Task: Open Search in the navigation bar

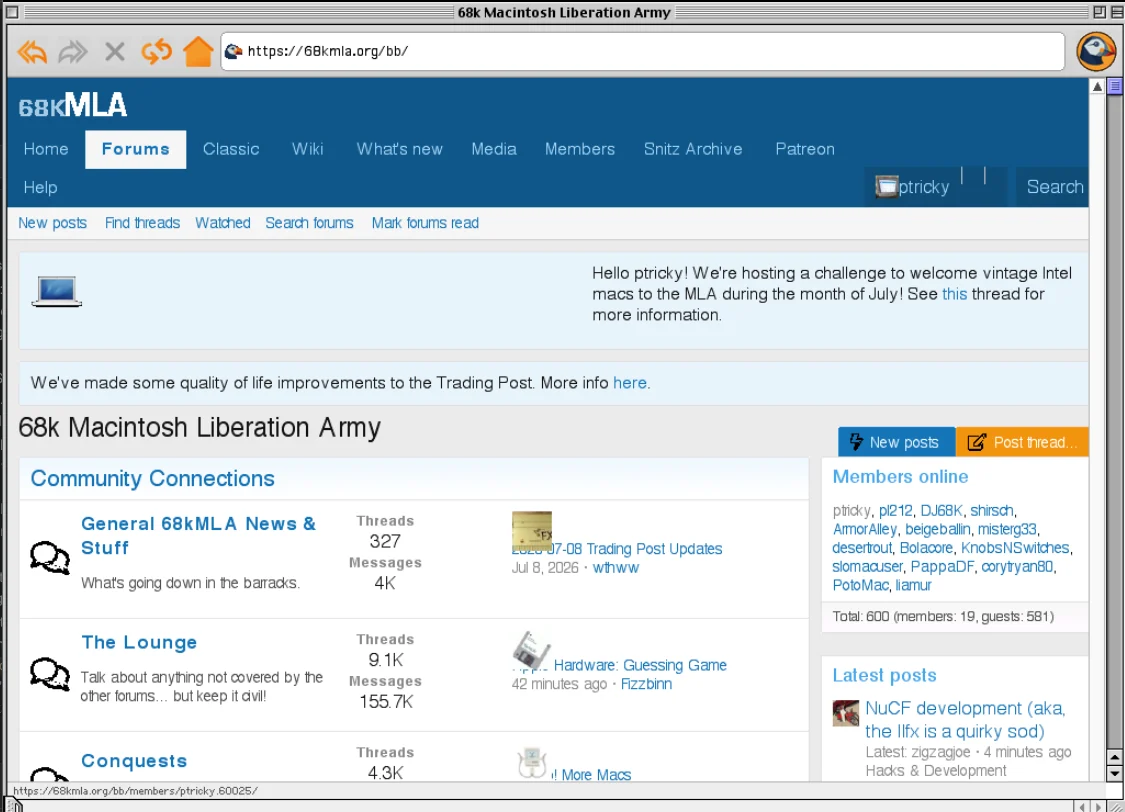Action: pos(1054,187)
